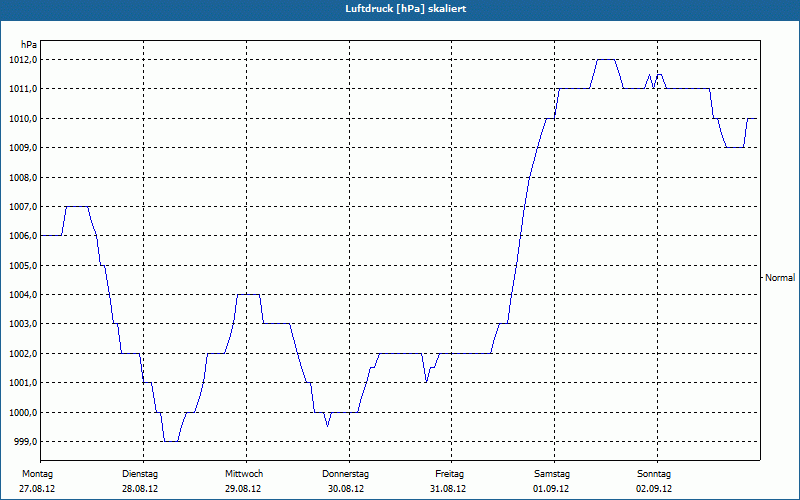Click the date 02.09.12
This screenshot has width=800, height=500.
[654, 489]
